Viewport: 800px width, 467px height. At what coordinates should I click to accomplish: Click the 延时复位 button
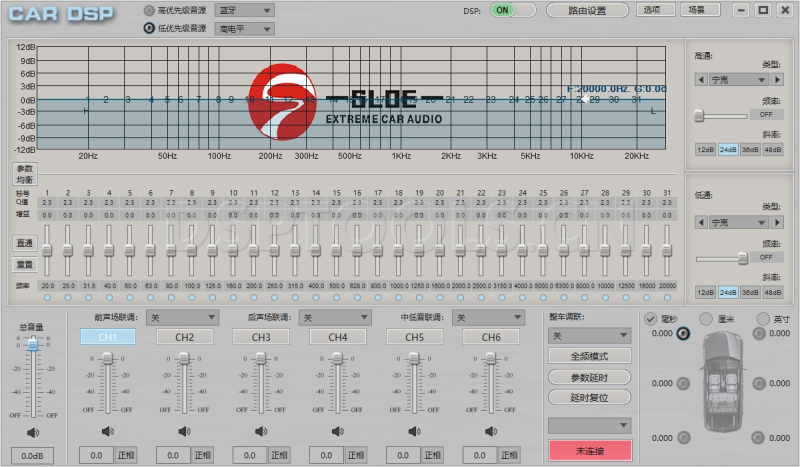(x=589, y=397)
